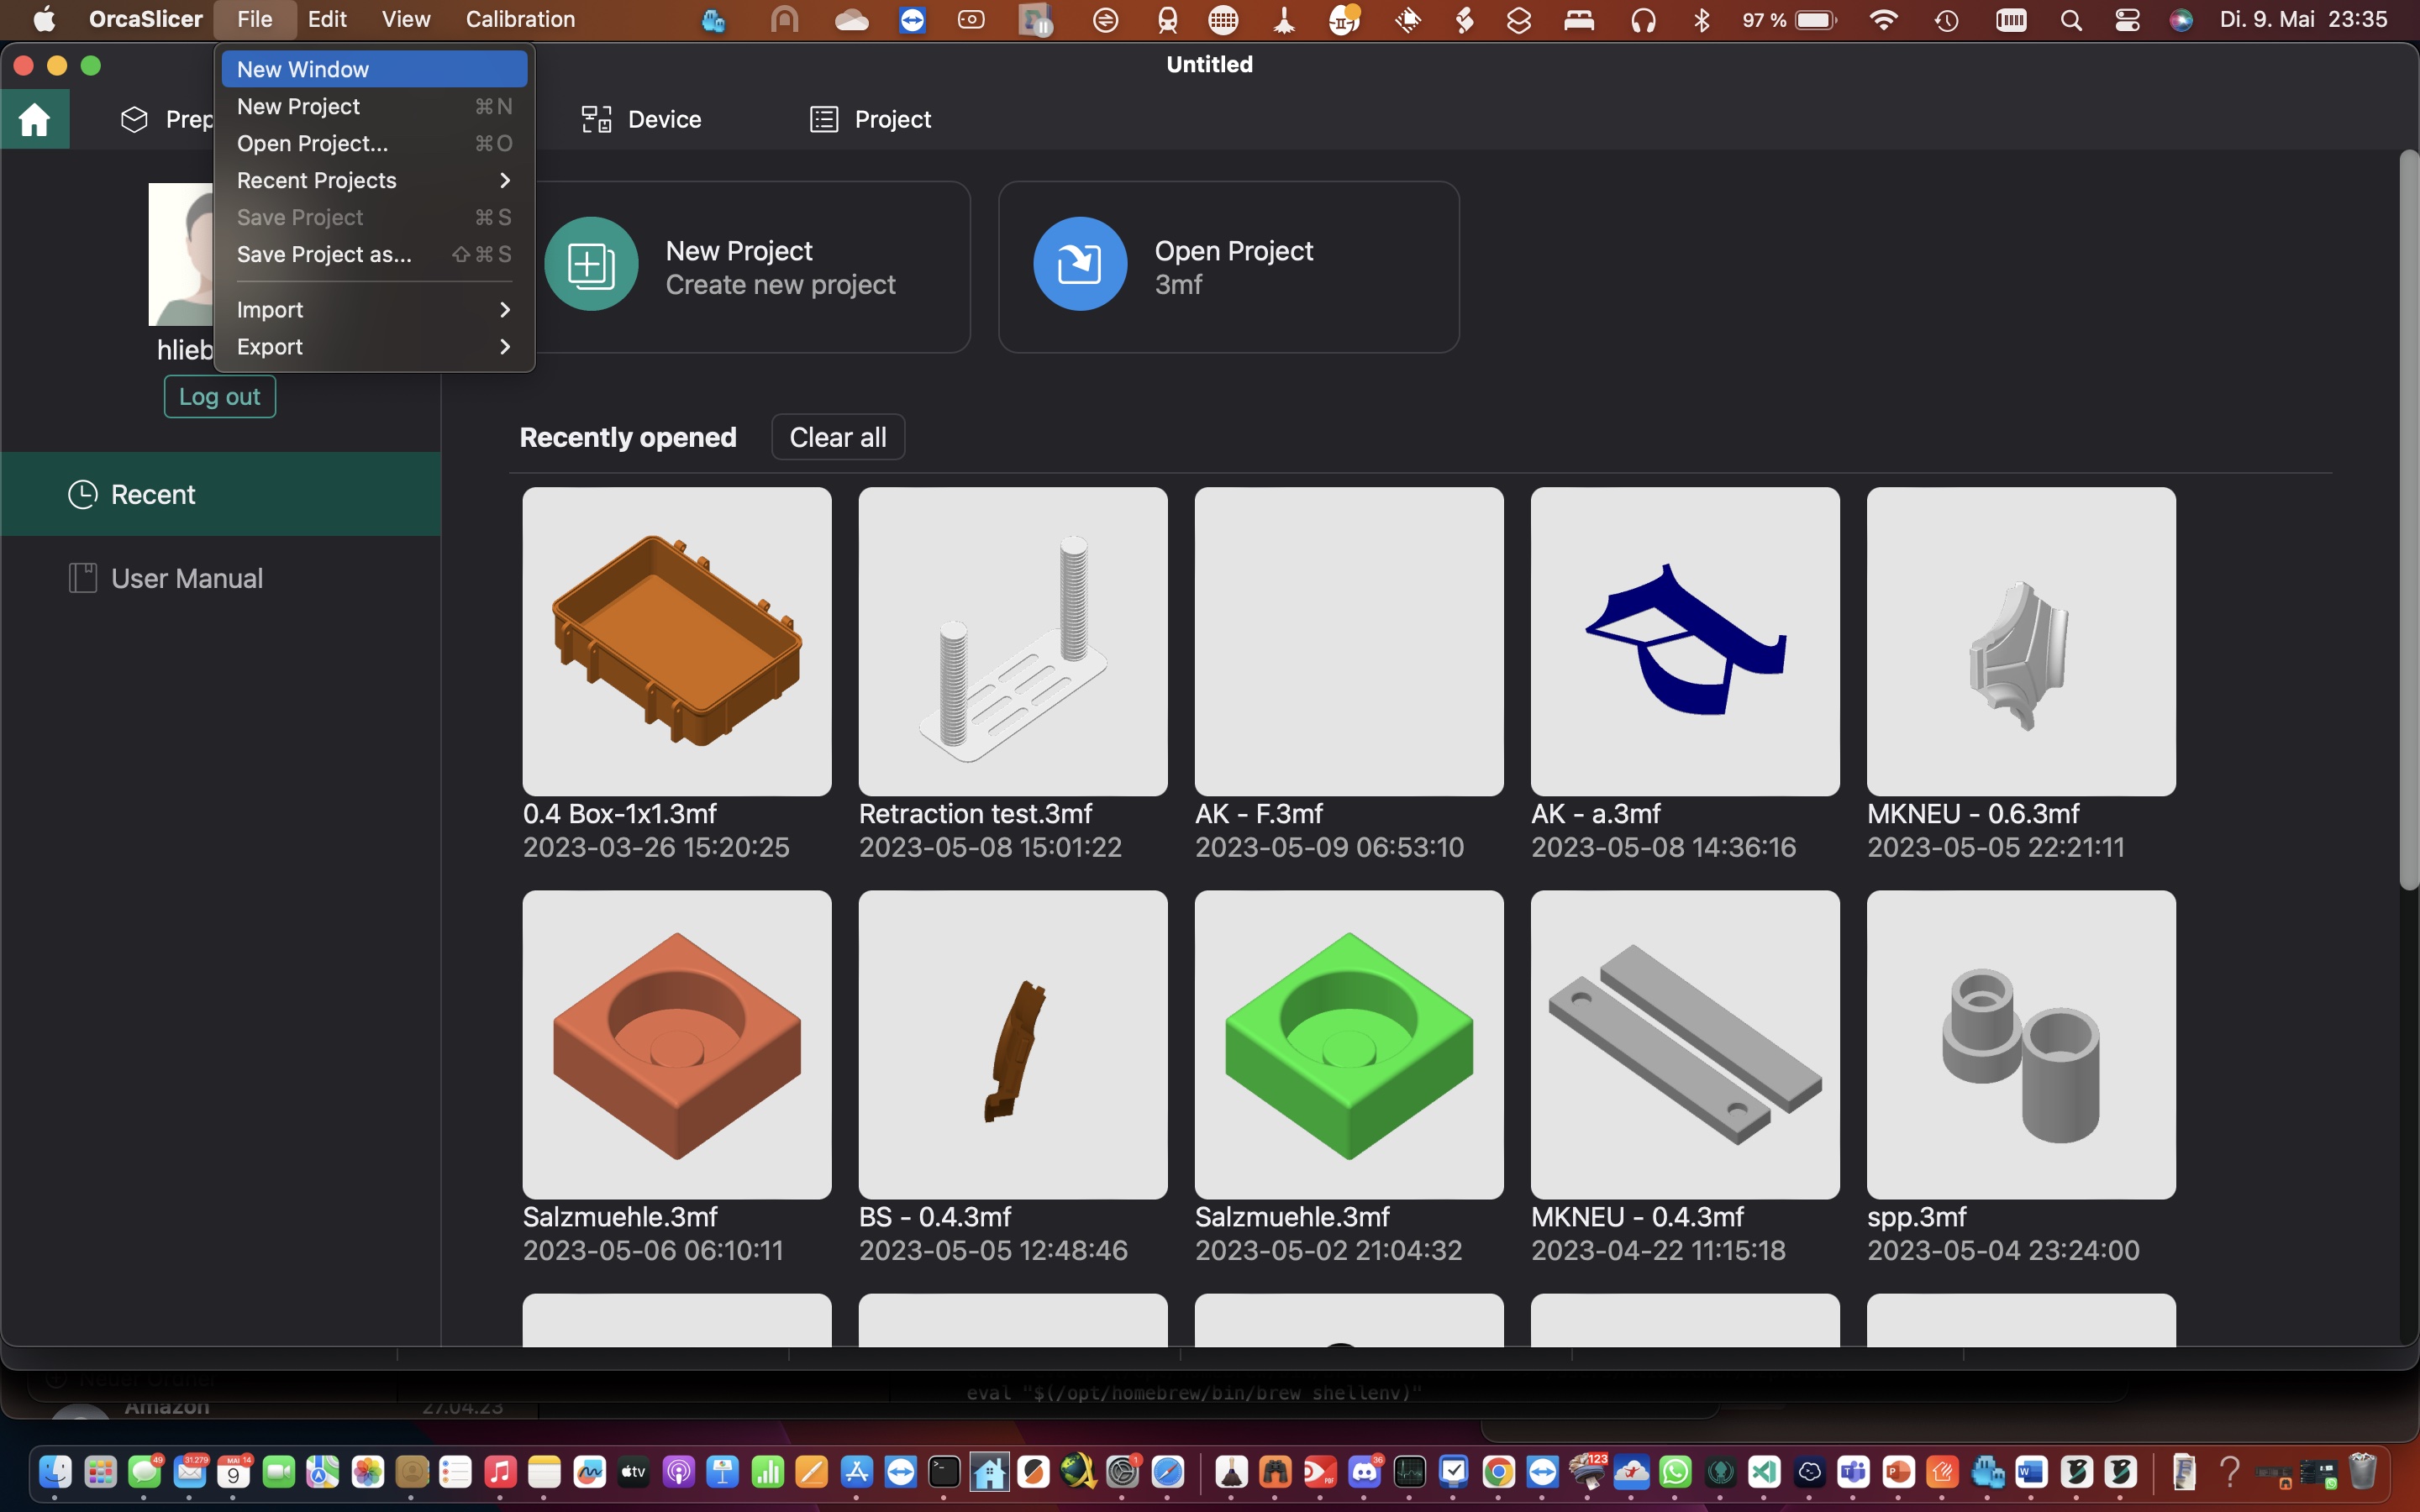Viewport: 2420px width, 1512px height.
Task: Open BS - 0.4.3mf thumbnail
Action: pyautogui.click(x=1013, y=1045)
